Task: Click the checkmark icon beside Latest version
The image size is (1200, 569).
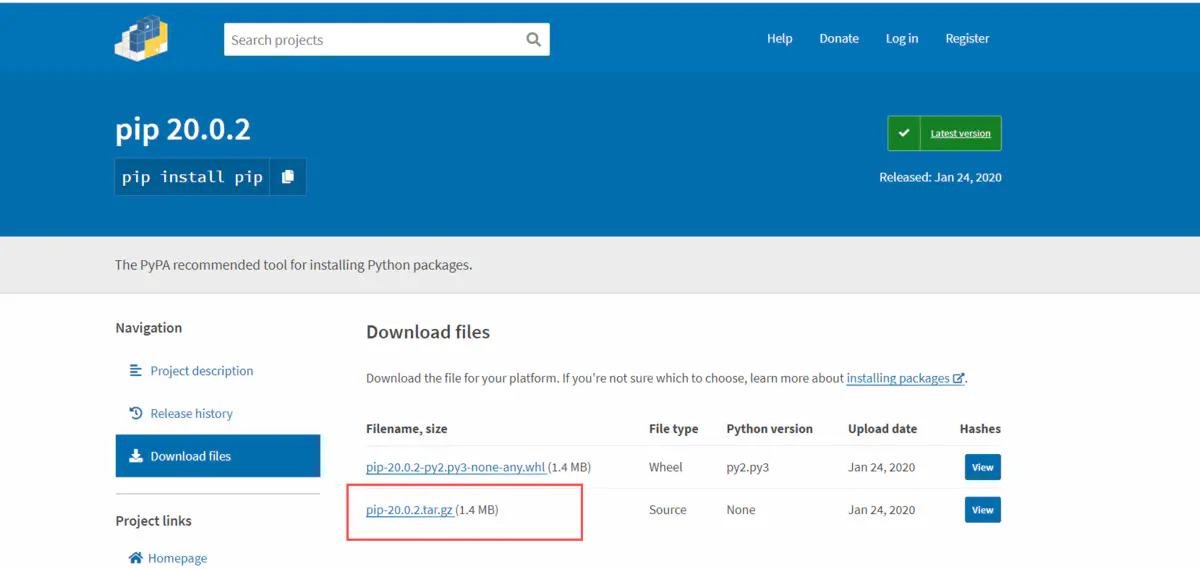Action: coord(903,133)
